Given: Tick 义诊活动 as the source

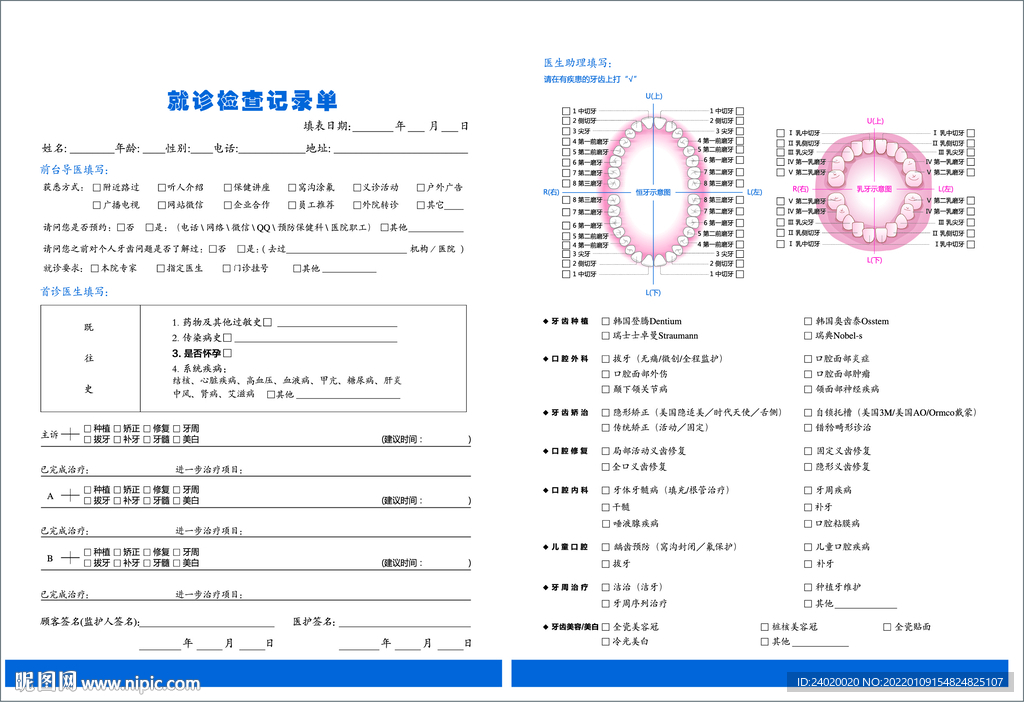Looking at the screenshot, I should click(357, 187).
